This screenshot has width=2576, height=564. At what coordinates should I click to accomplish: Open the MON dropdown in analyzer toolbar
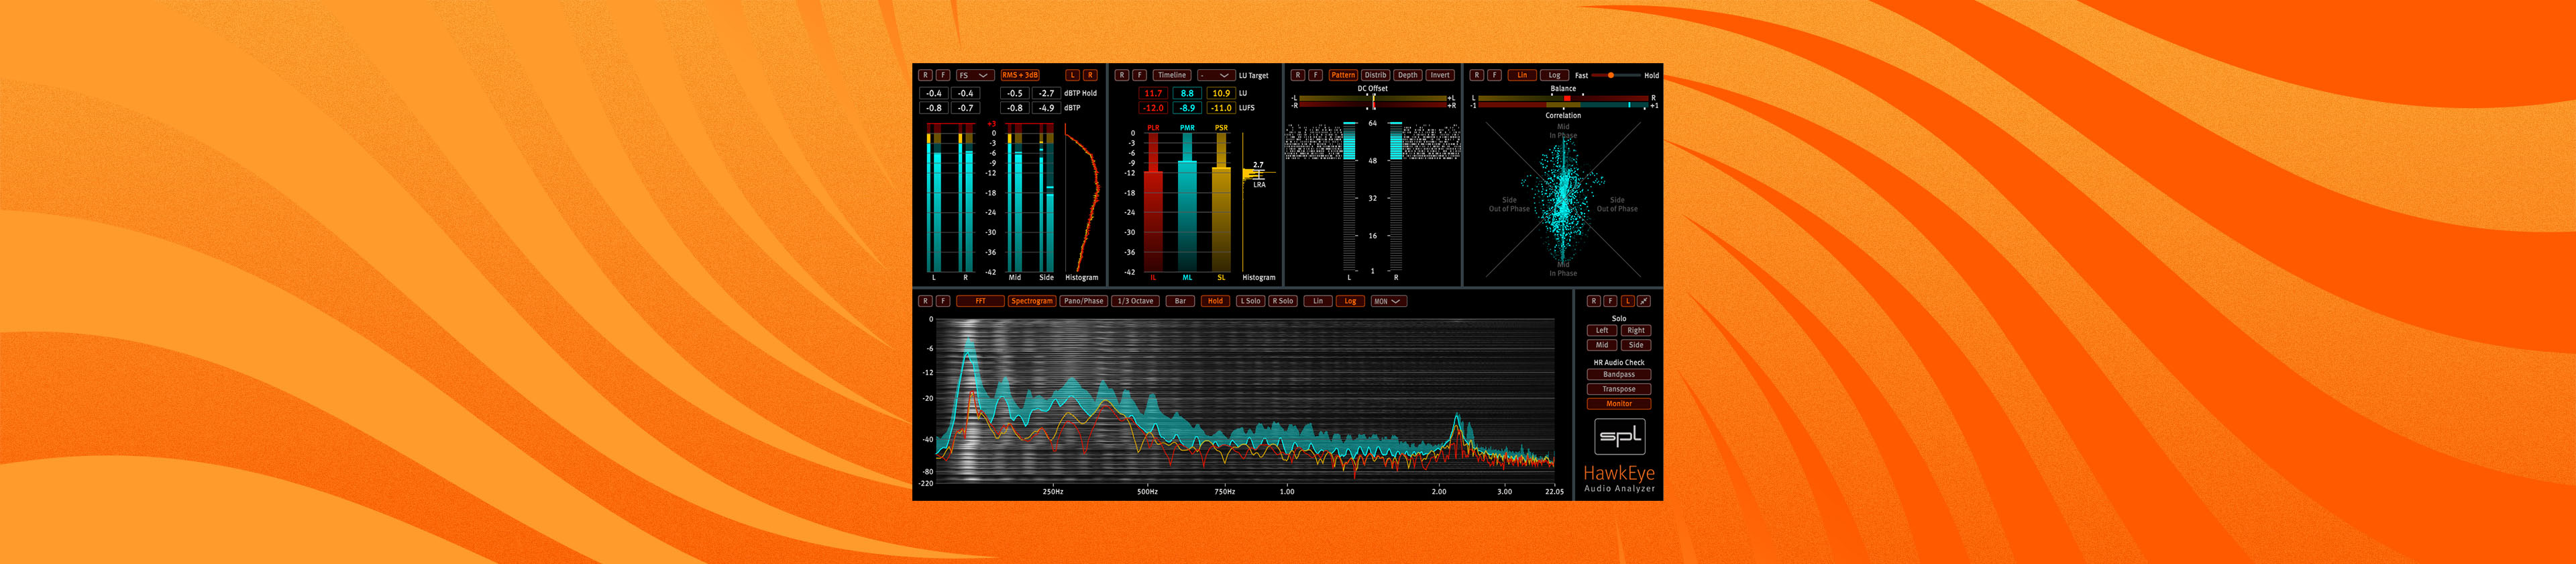pyautogui.click(x=1388, y=301)
